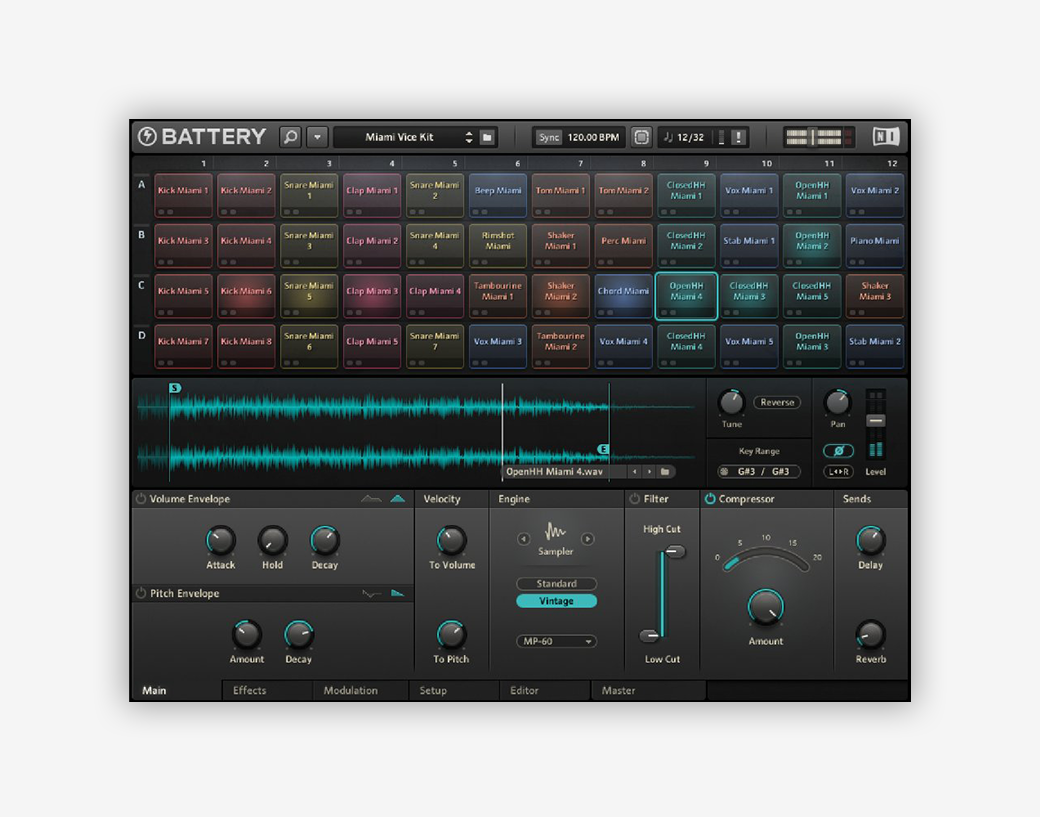Viewport: 1040px width, 817px height.
Task: Toggle the Sync button
Action: click(x=549, y=137)
